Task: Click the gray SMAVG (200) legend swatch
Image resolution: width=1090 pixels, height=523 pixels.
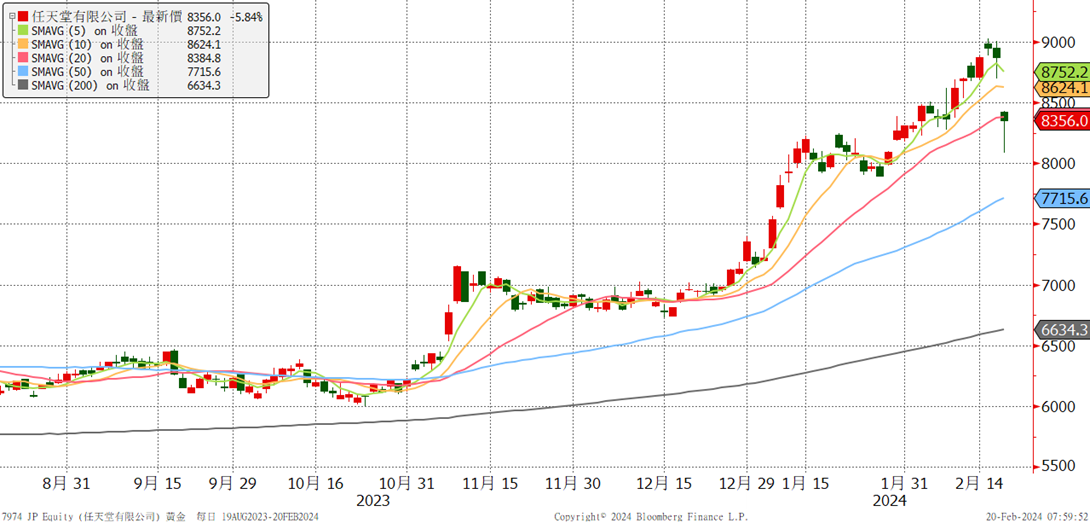Action: 23,86
